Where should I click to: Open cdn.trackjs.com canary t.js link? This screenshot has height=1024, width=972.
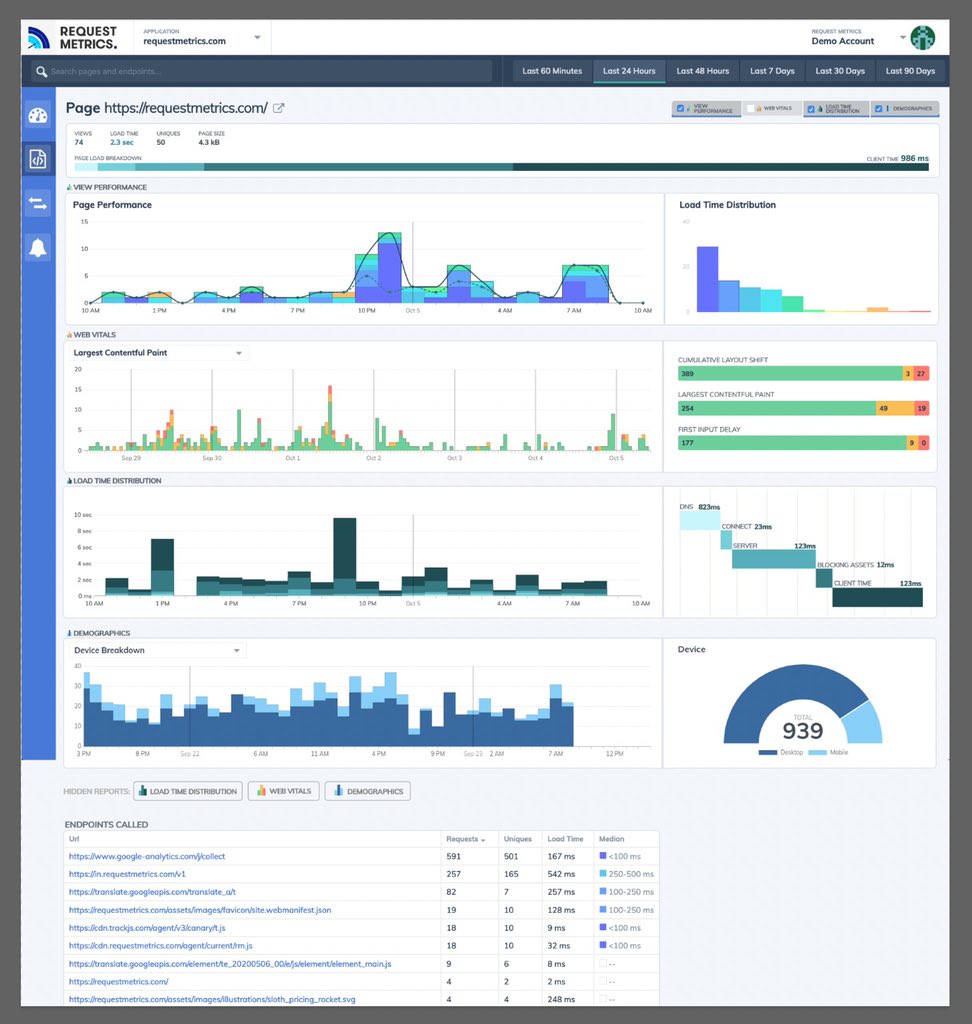[x=147, y=928]
